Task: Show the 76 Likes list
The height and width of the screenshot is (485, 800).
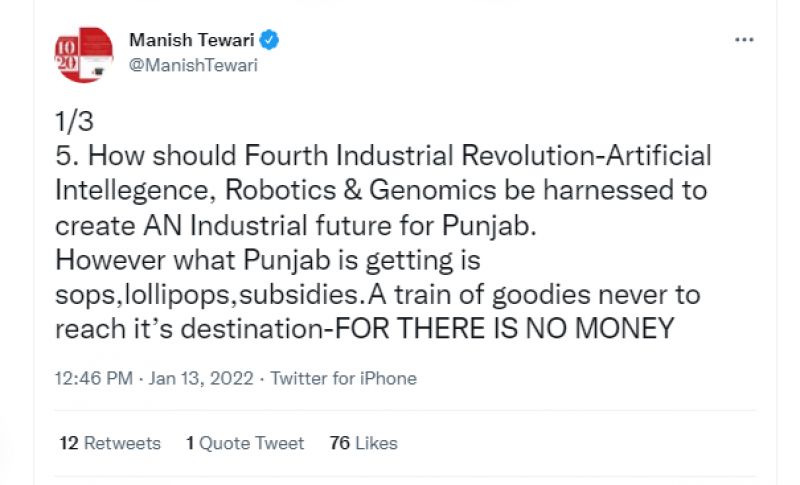Action: tap(363, 443)
